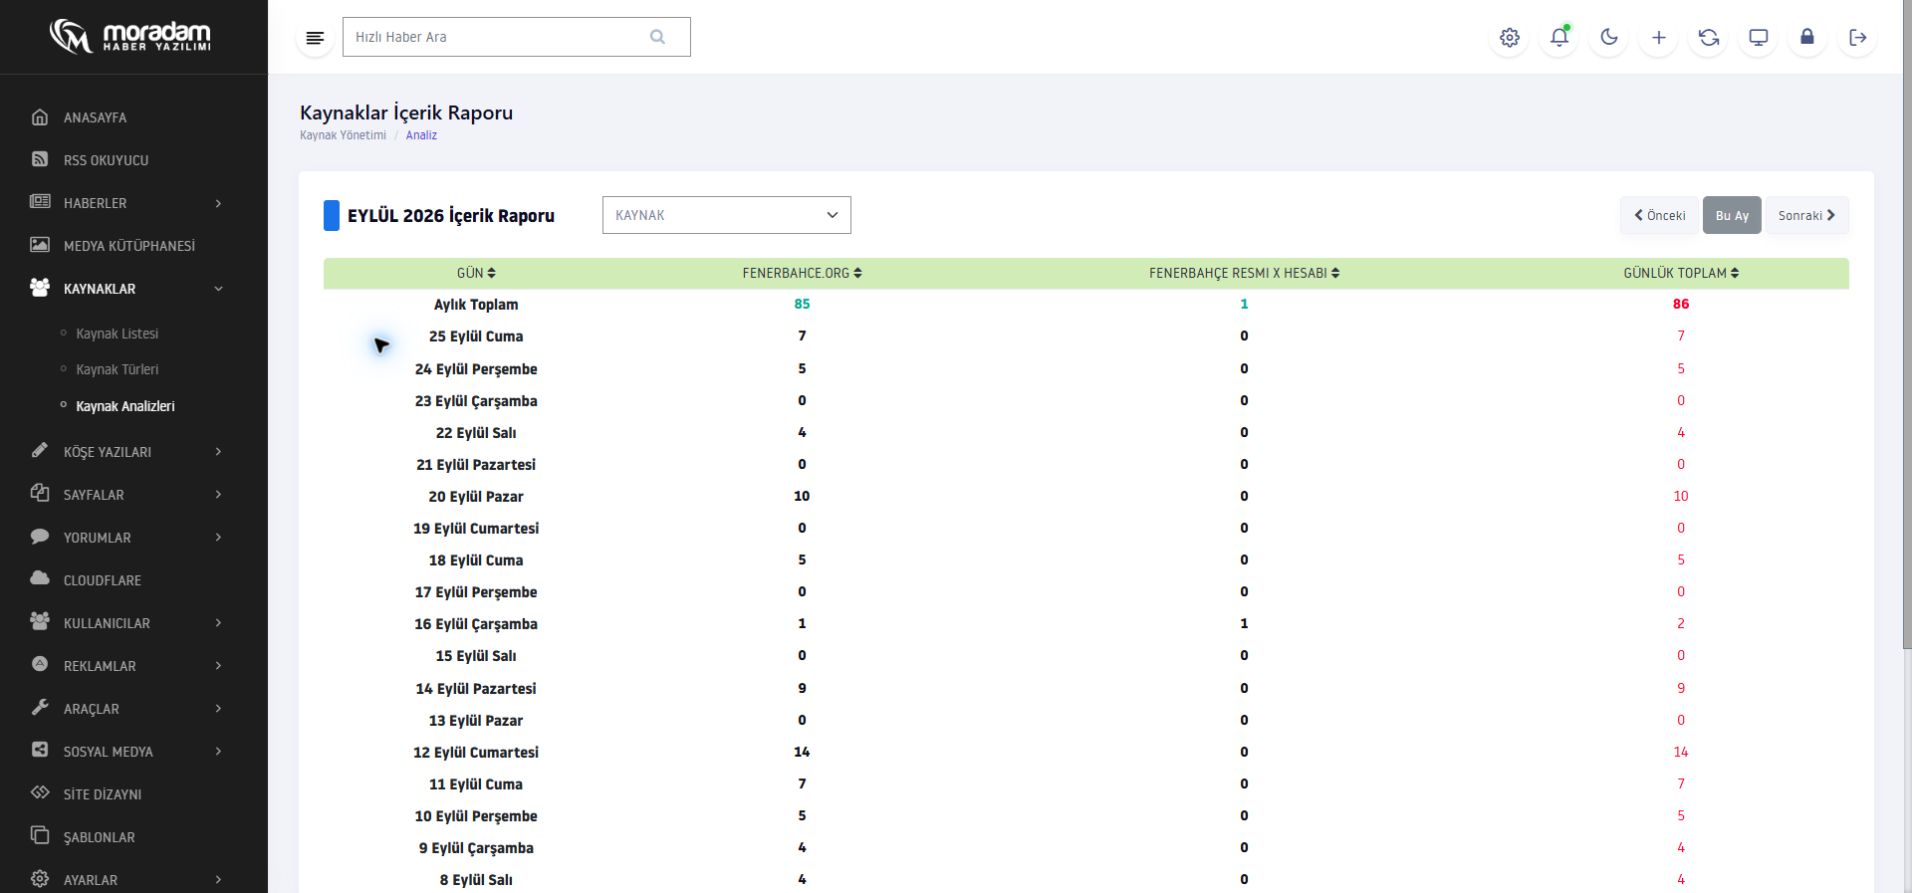Click the RSS Okuyucu feed icon
Viewport: 1912px width, 893px height.
coord(40,159)
